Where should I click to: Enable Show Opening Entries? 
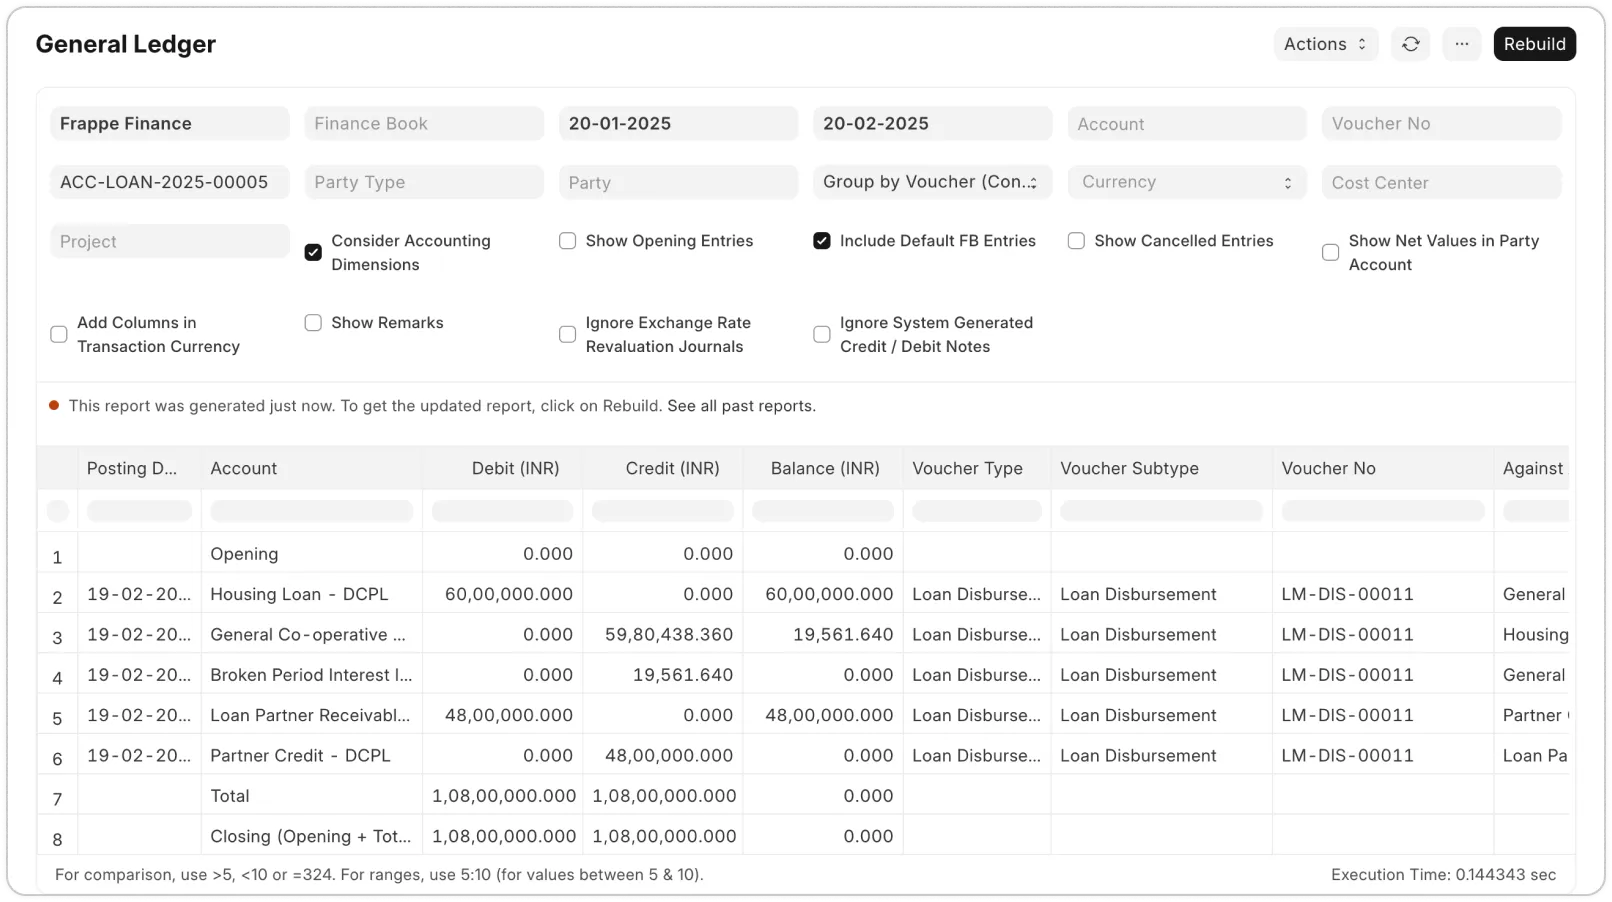click(567, 240)
